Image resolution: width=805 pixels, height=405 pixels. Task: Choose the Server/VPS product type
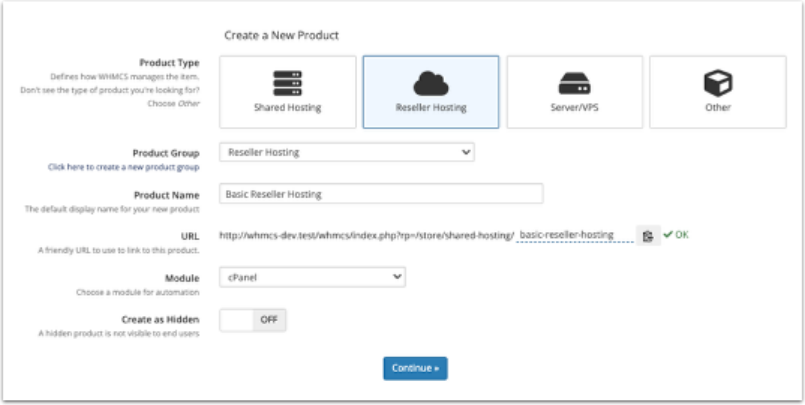pos(574,92)
